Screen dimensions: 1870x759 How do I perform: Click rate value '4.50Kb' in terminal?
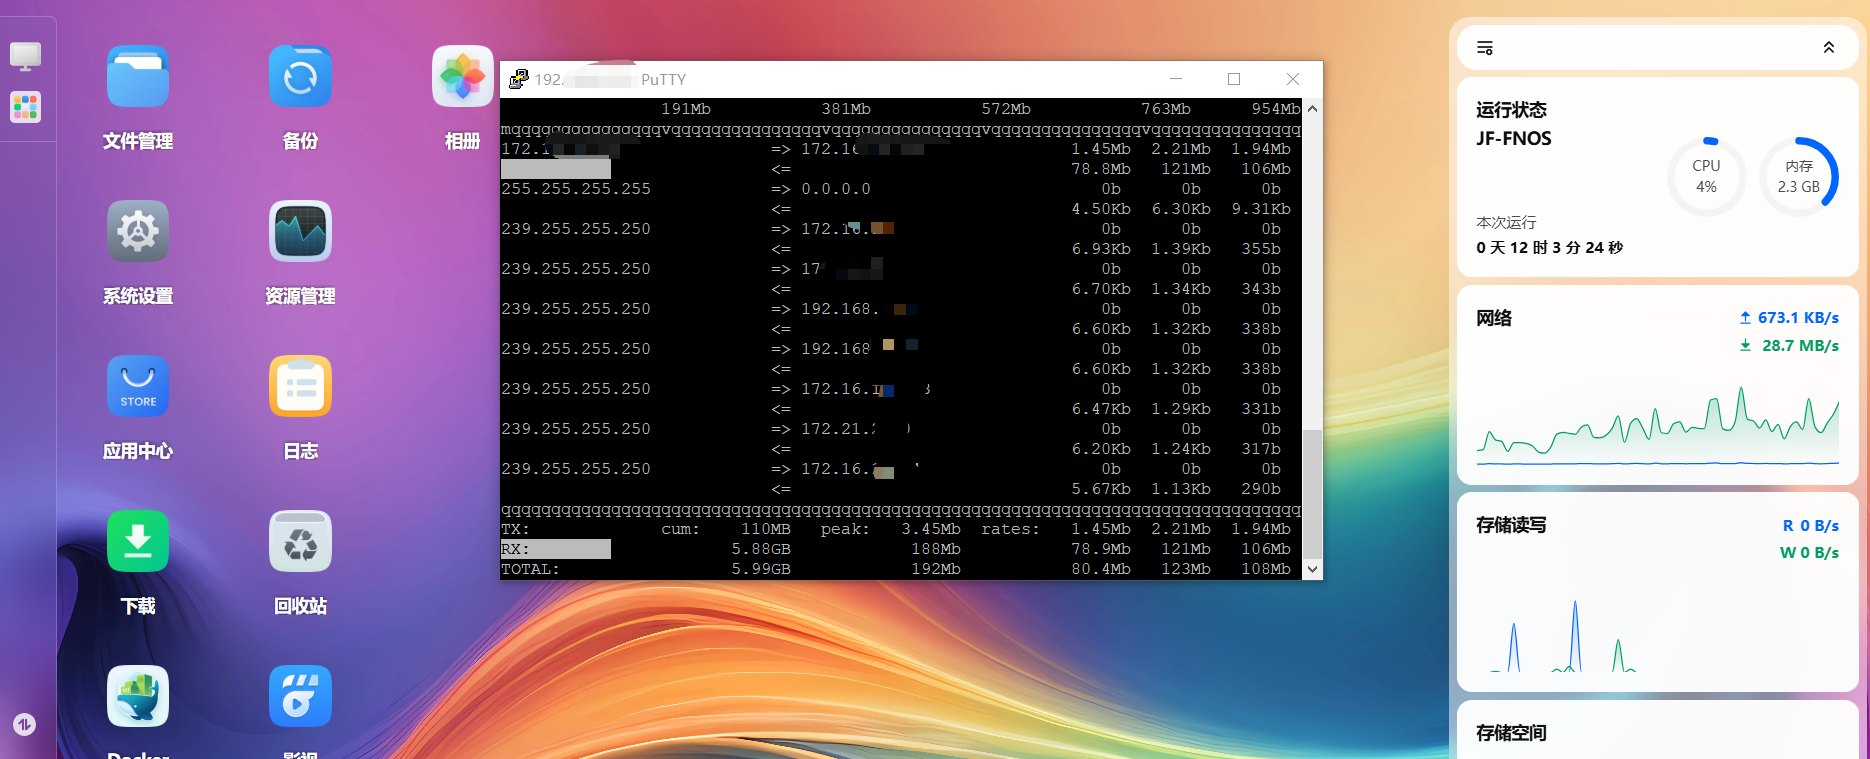tap(1101, 209)
